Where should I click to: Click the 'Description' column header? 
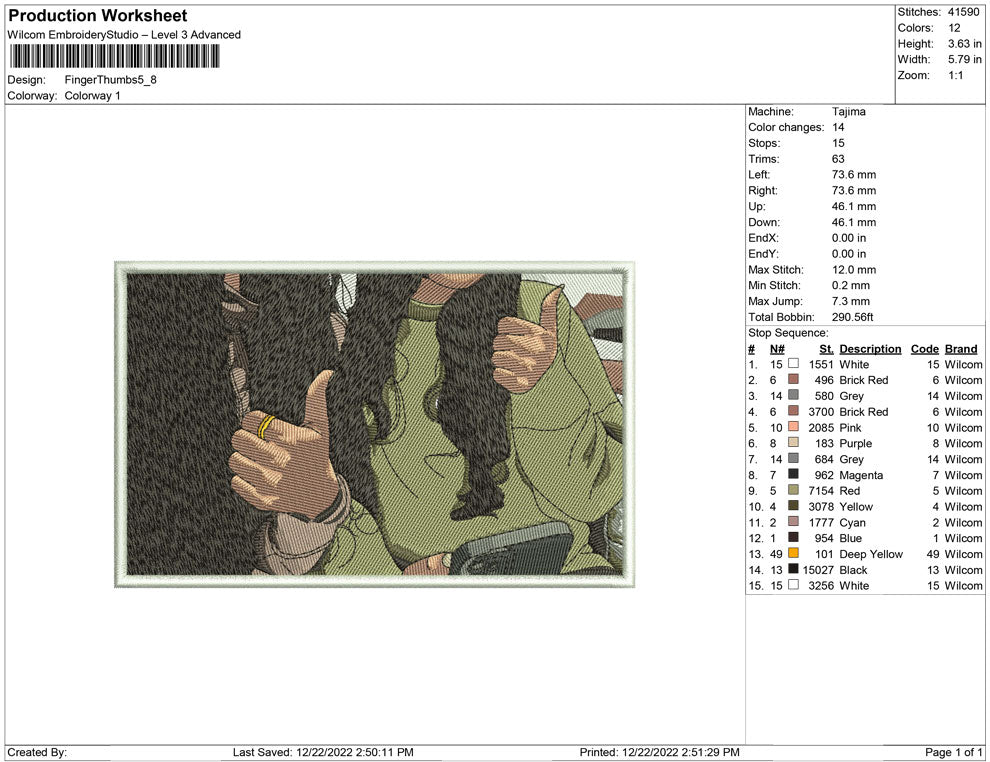(x=870, y=349)
